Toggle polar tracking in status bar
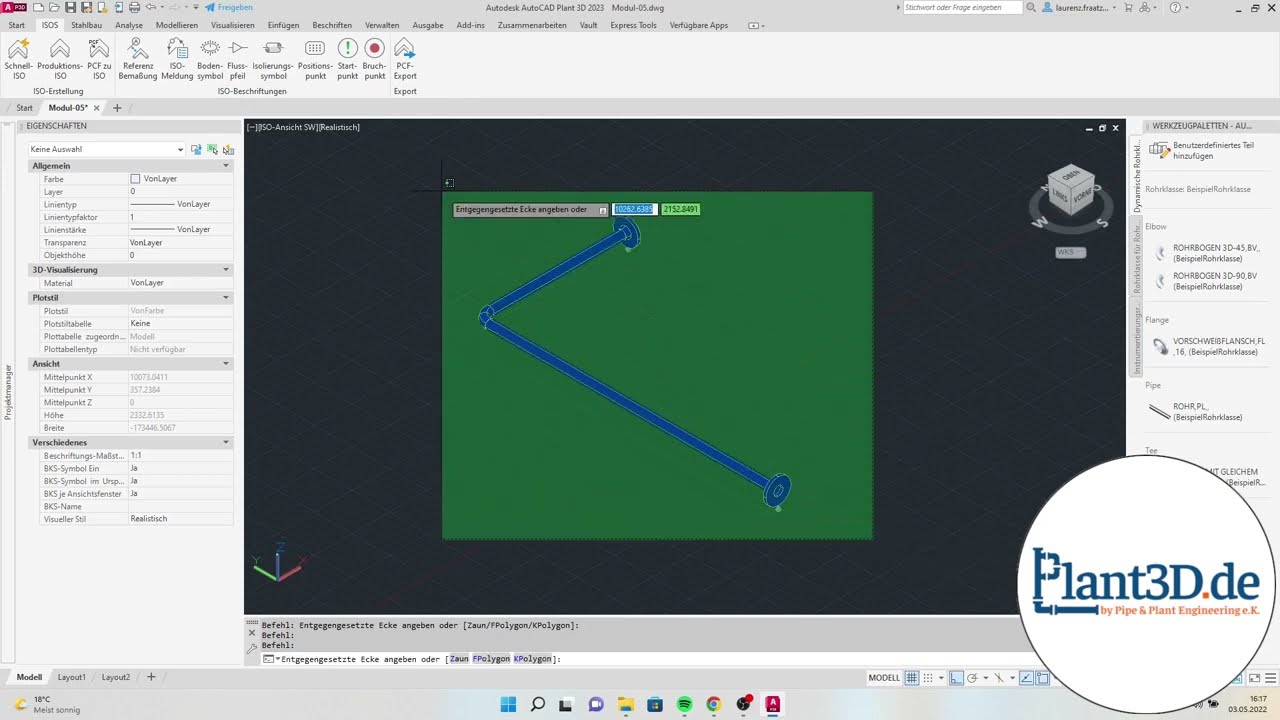The image size is (1280, 720). pos(972,677)
